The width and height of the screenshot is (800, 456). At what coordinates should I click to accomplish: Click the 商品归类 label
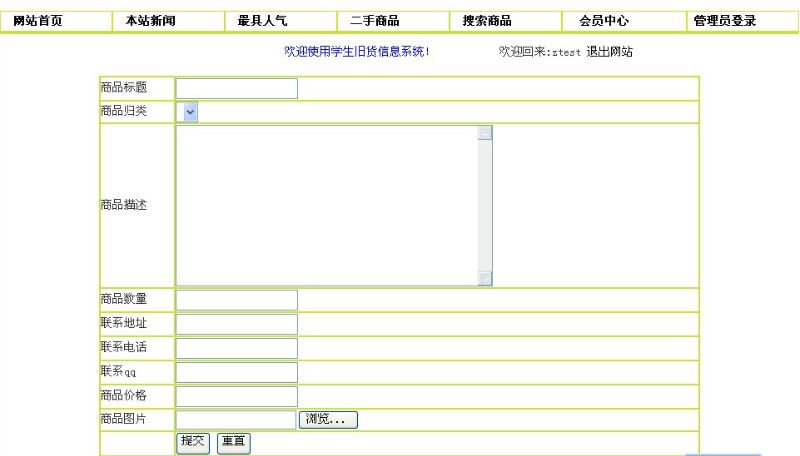point(124,111)
